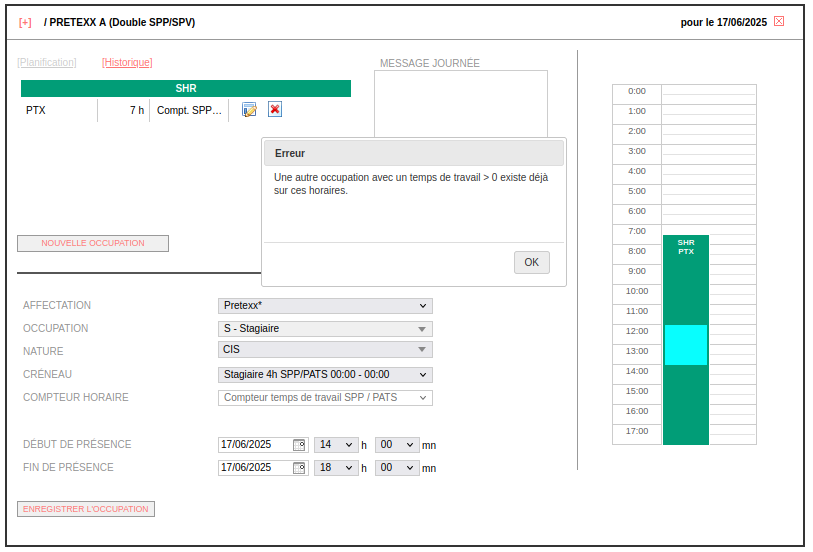Confirm the Erreur dialog with OK
Viewport: 813px width, 552px height.
tap(531, 262)
